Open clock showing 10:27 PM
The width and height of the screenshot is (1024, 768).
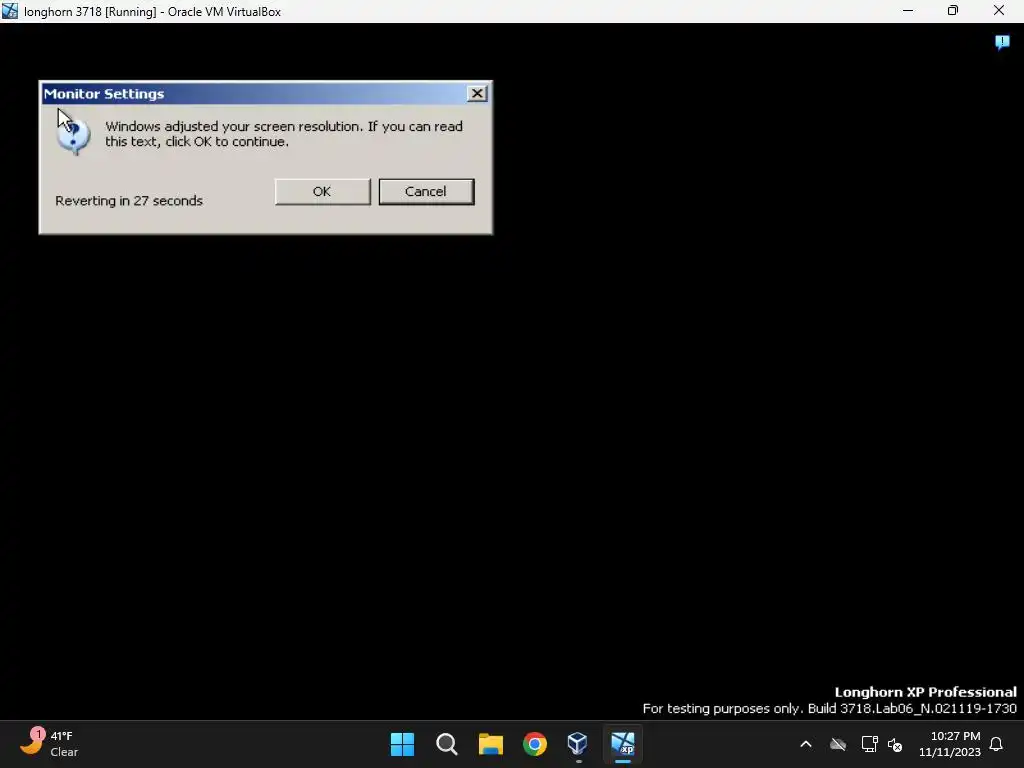950,744
